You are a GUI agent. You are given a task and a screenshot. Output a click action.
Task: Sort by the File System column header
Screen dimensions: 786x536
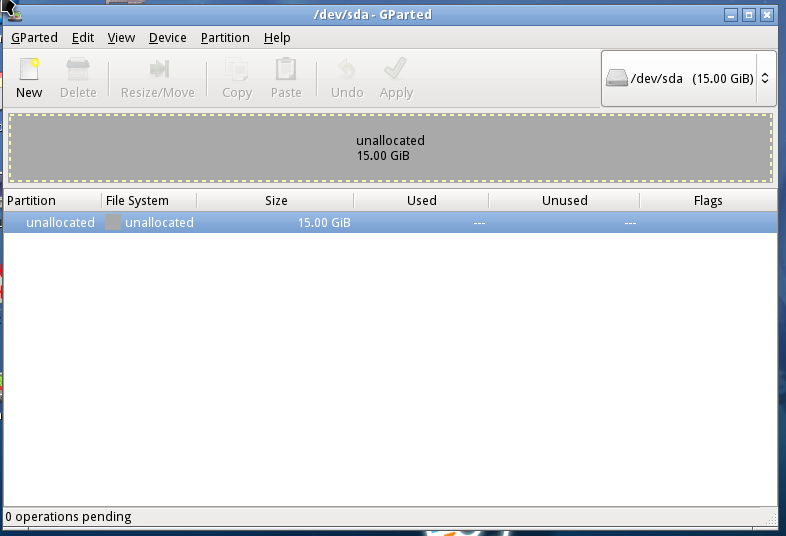[149, 201]
